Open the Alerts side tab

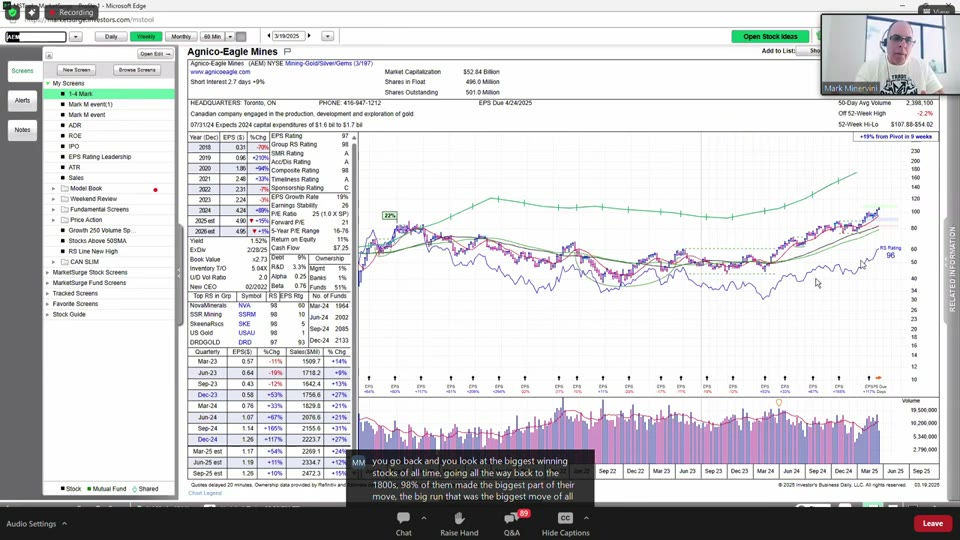[23, 100]
